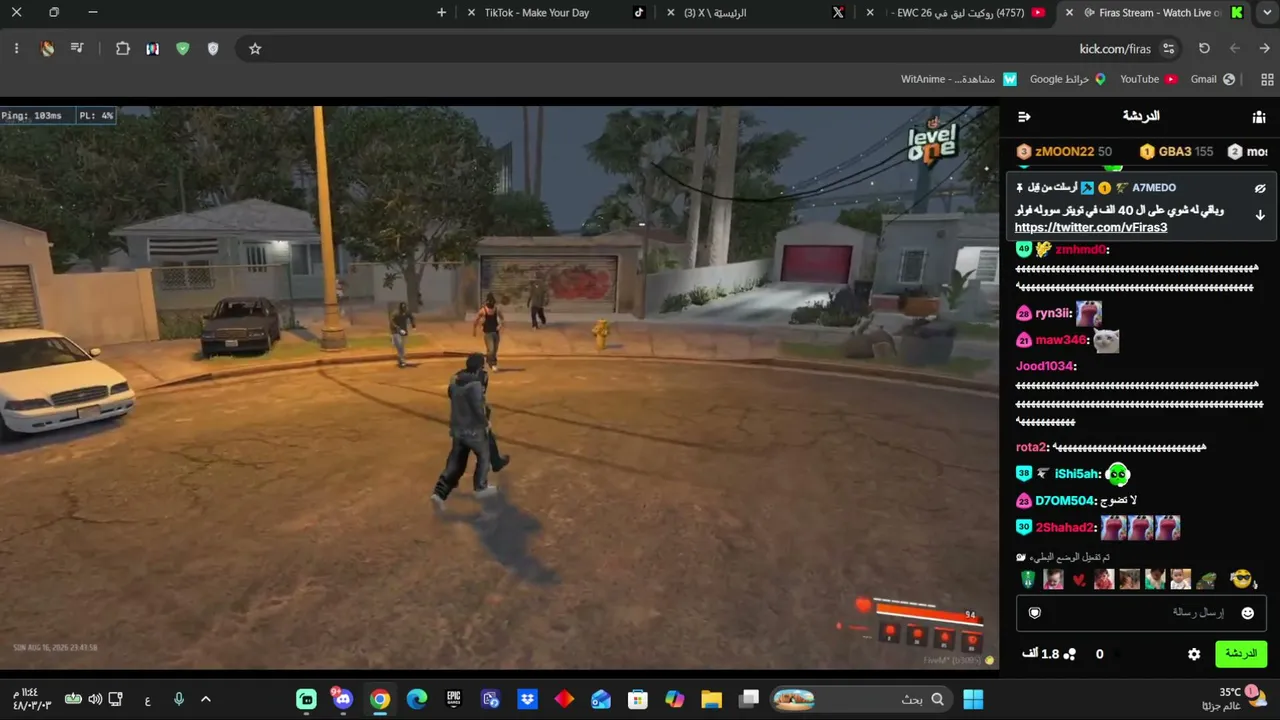The width and height of the screenshot is (1280, 720).
Task: Click username Jood1034 in chat
Action: tap(1044, 367)
